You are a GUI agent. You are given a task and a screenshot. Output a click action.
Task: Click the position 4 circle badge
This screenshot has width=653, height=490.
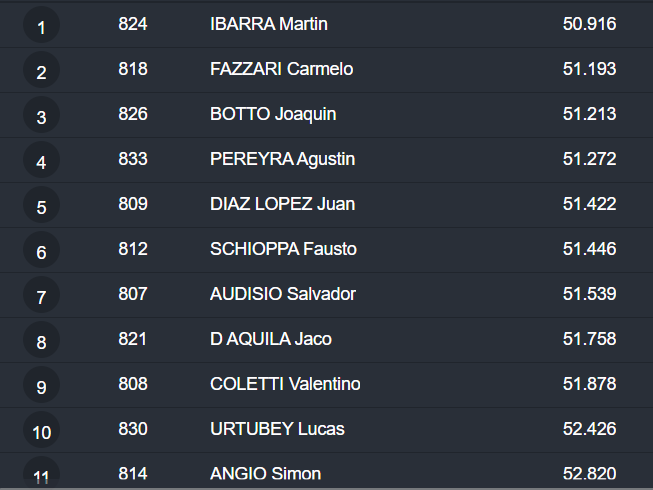(41, 161)
